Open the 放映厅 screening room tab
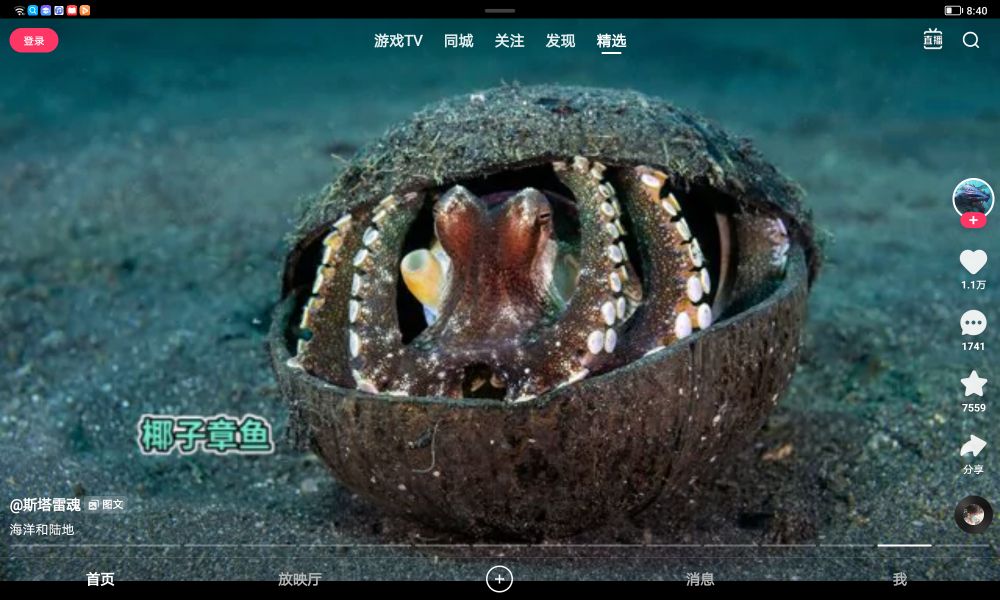 pyautogui.click(x=300, y=579)
